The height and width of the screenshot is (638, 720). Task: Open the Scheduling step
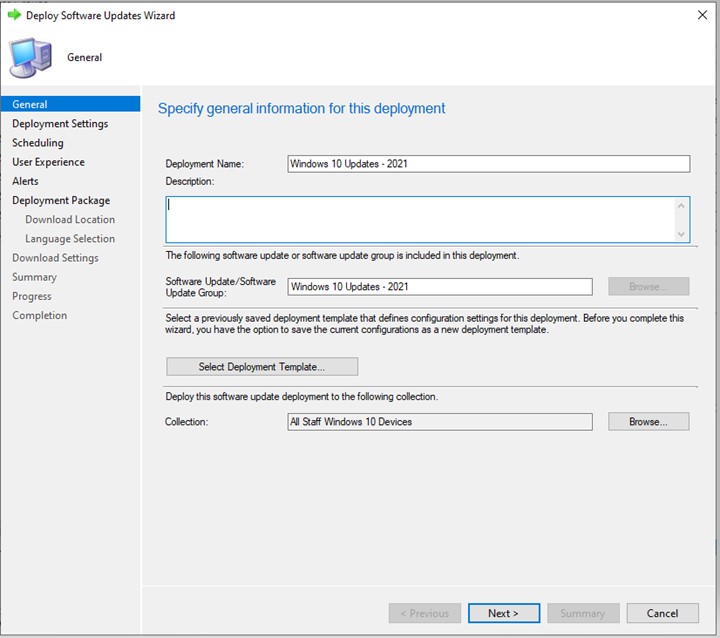point(38,143)
